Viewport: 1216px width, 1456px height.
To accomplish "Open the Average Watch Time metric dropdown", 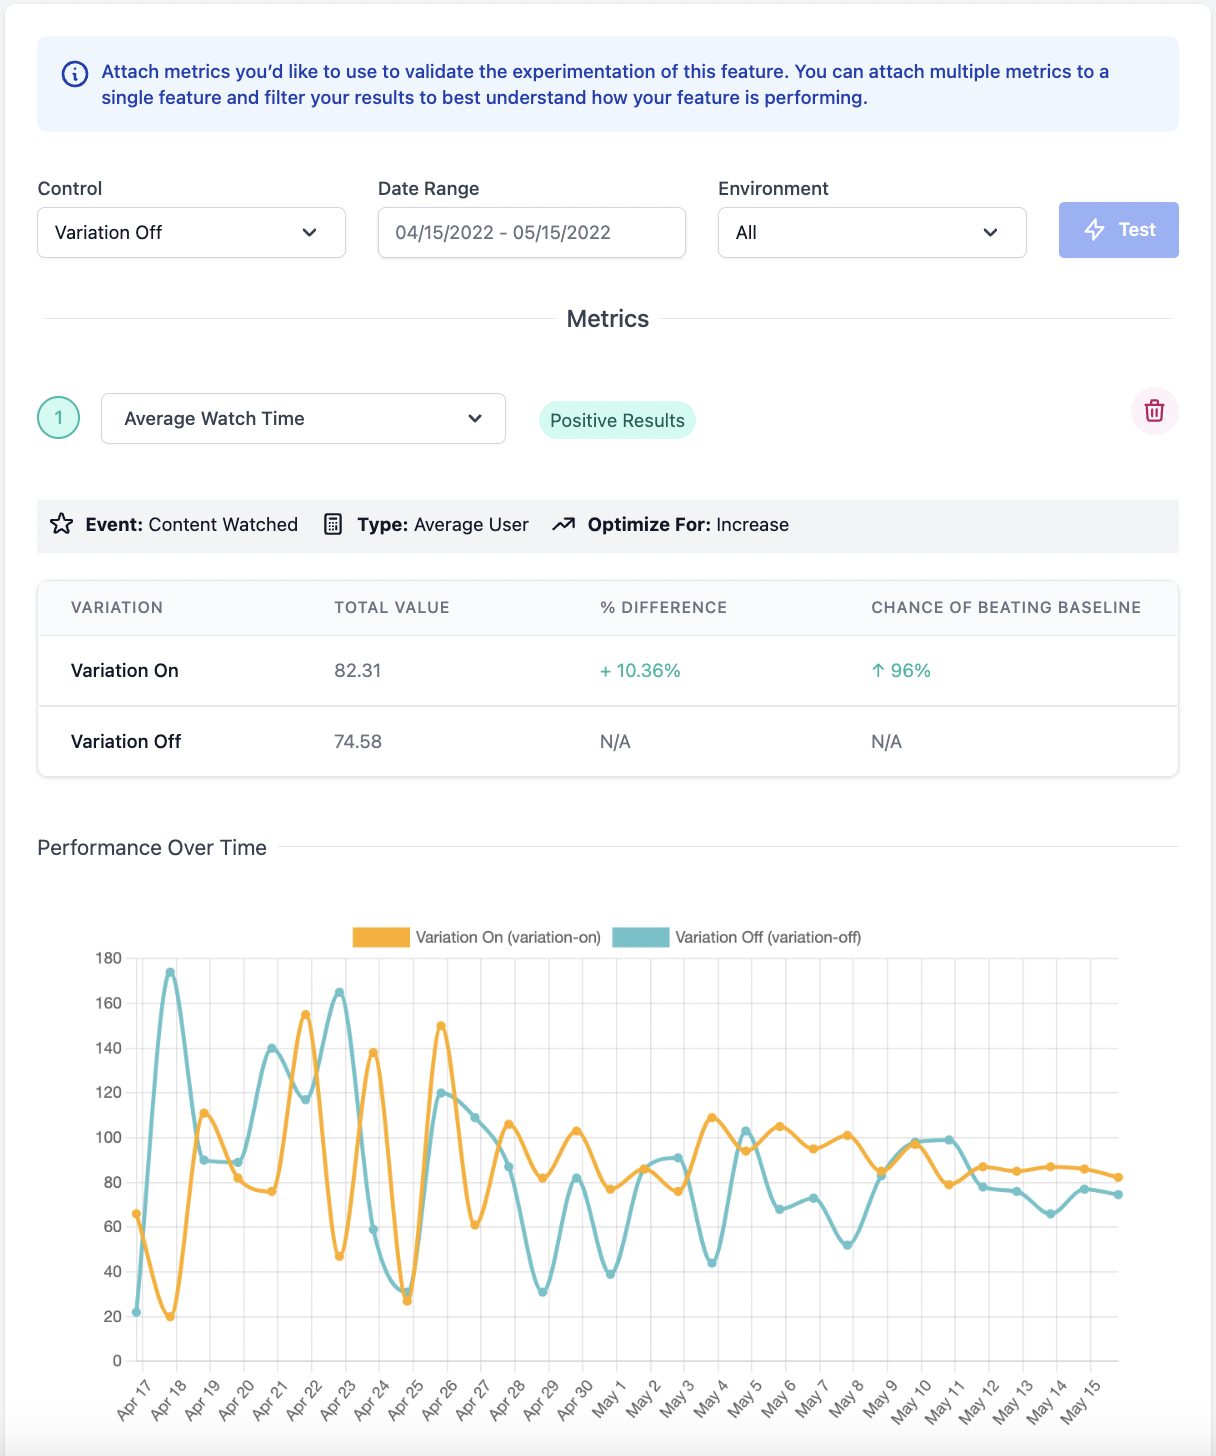I will point(303,418).
